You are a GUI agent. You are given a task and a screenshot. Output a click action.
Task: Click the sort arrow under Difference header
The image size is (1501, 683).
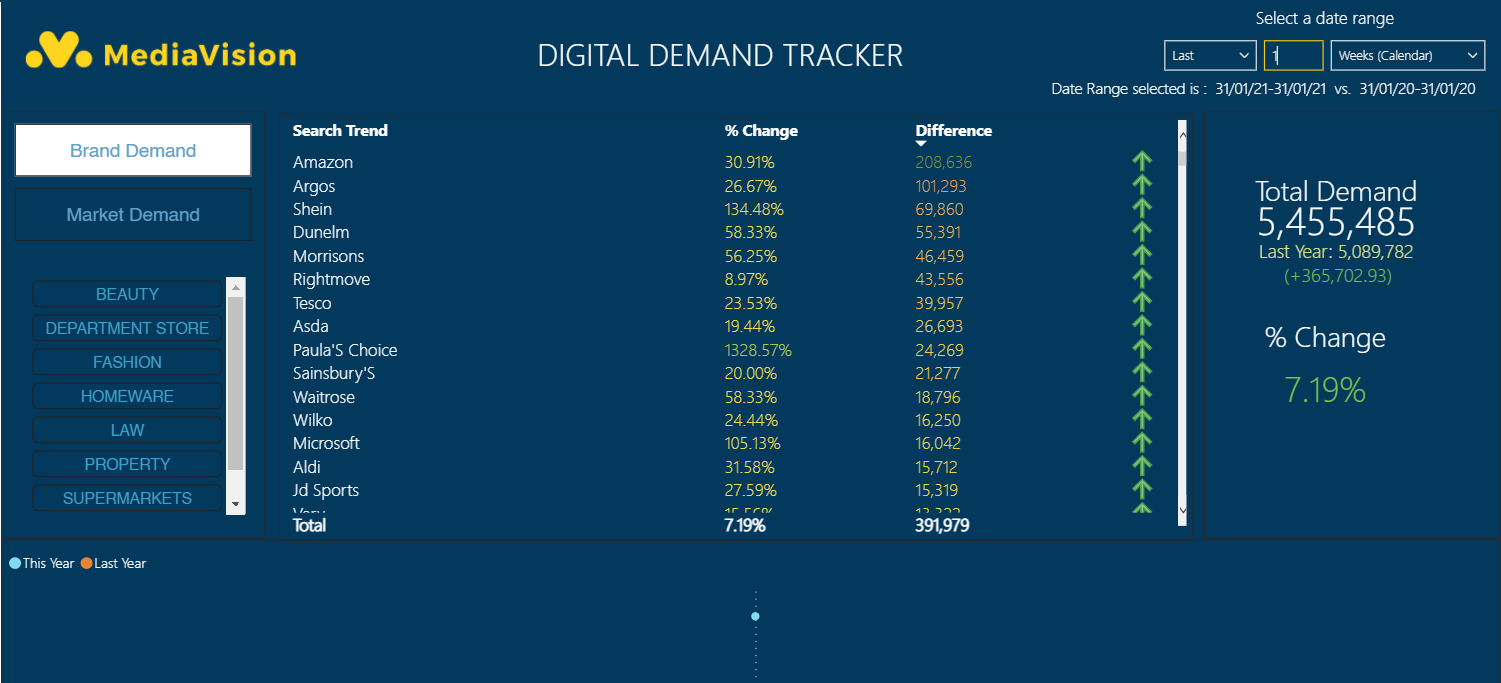tap(922, 144)
